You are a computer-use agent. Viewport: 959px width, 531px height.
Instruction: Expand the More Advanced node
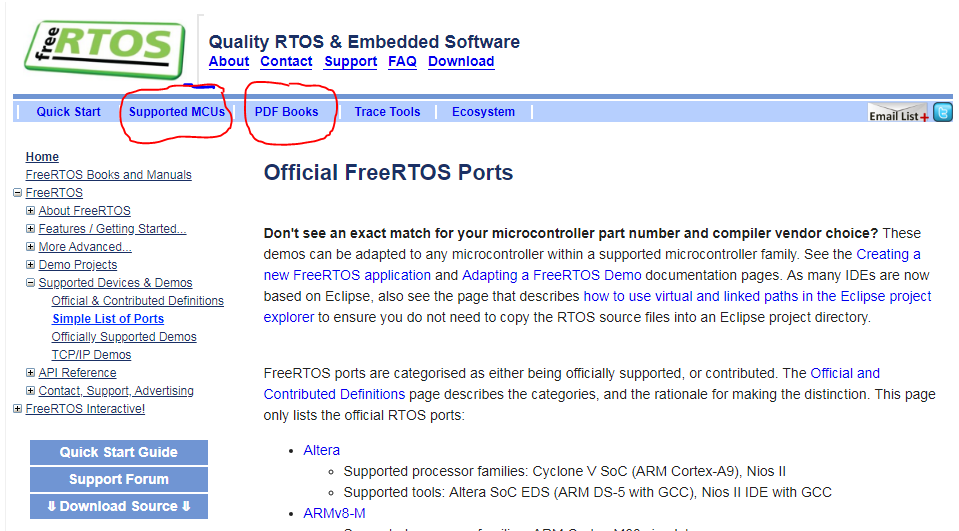[31, 247]
